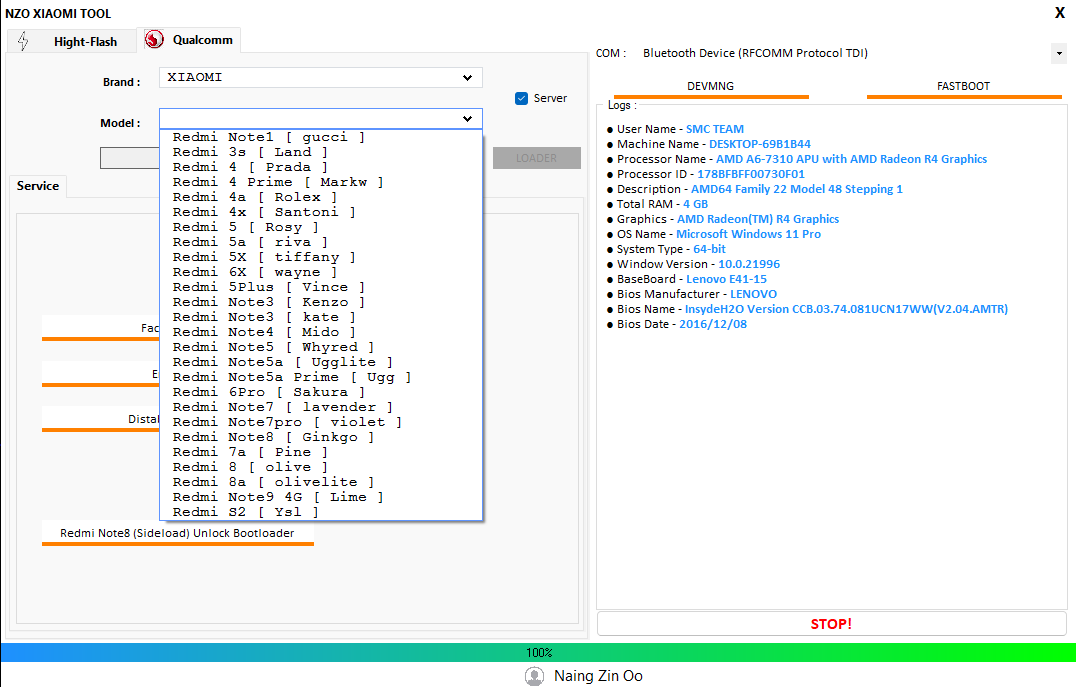Select Redmi 5Plus [ Vince ] model

pyautogui.click(x=320, y=288)
